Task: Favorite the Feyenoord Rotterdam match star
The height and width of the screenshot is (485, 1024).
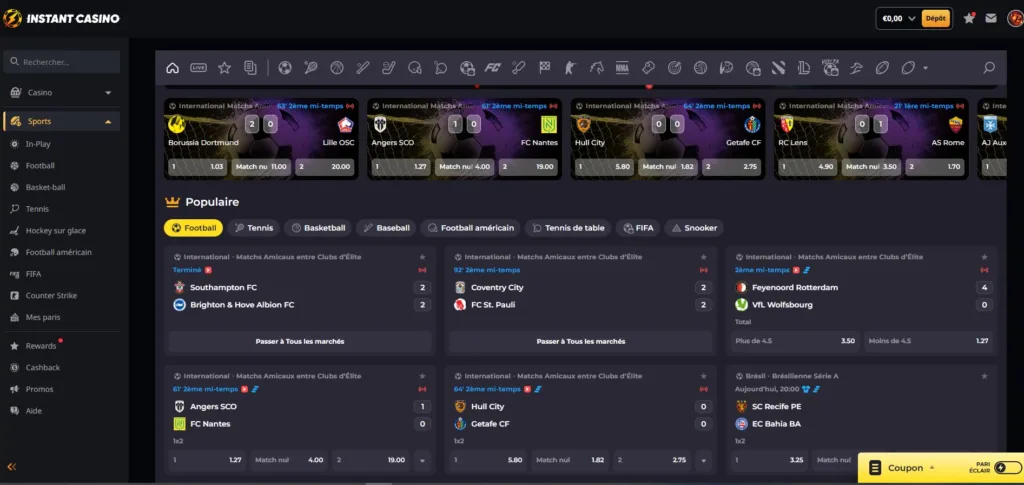Action: point(984,257)
